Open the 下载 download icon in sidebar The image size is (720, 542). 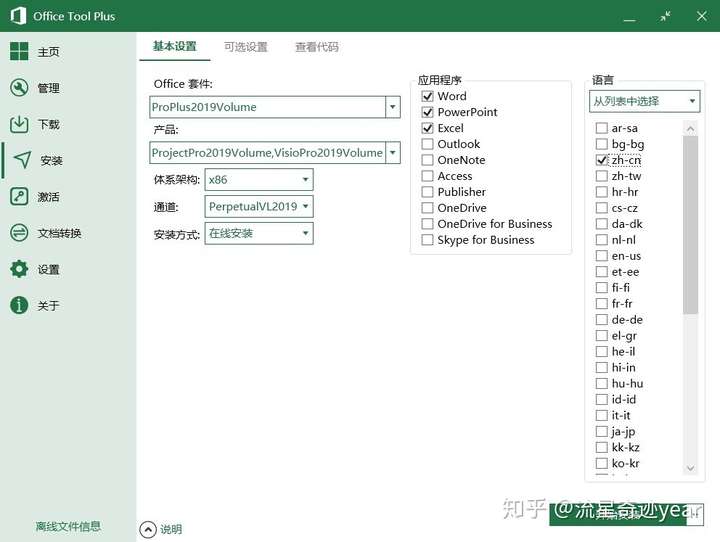click(19, 124)
